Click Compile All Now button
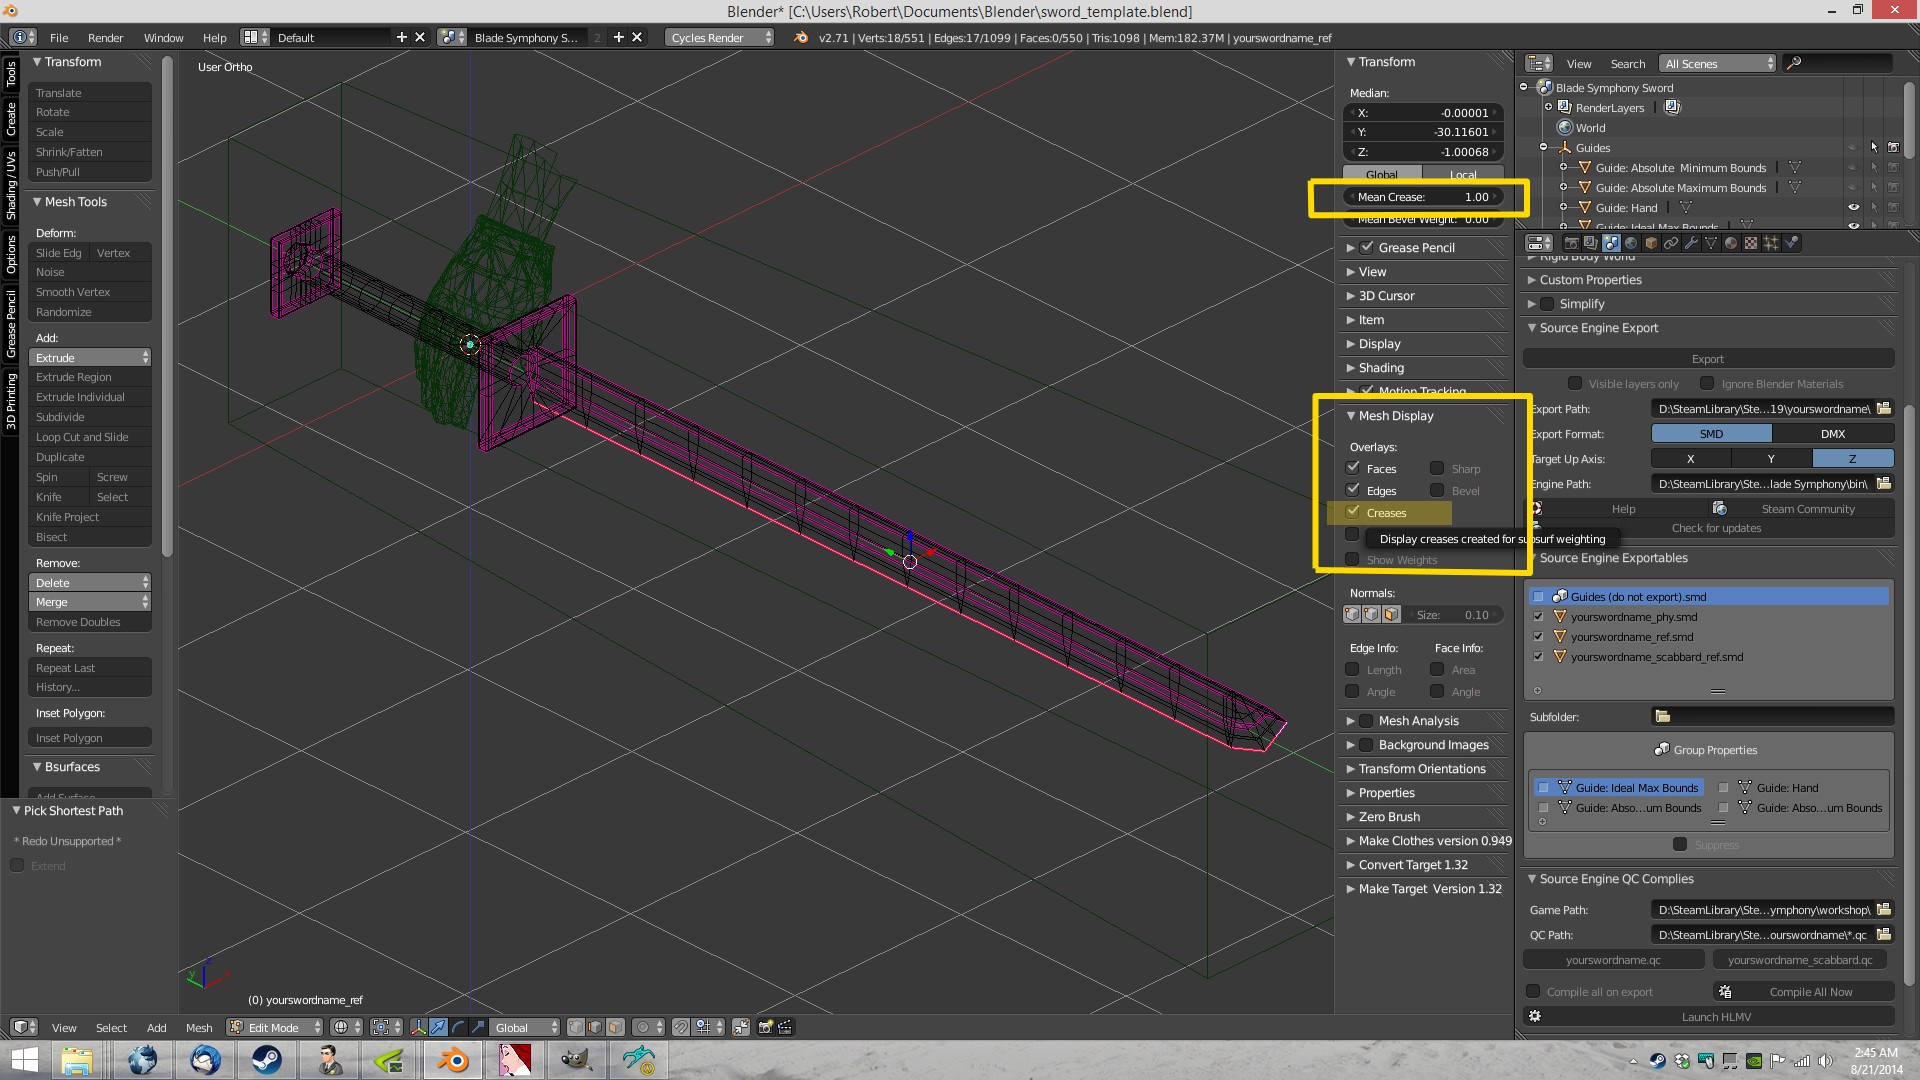This screenshot has height=1080, width=1920. (1809, 992)
